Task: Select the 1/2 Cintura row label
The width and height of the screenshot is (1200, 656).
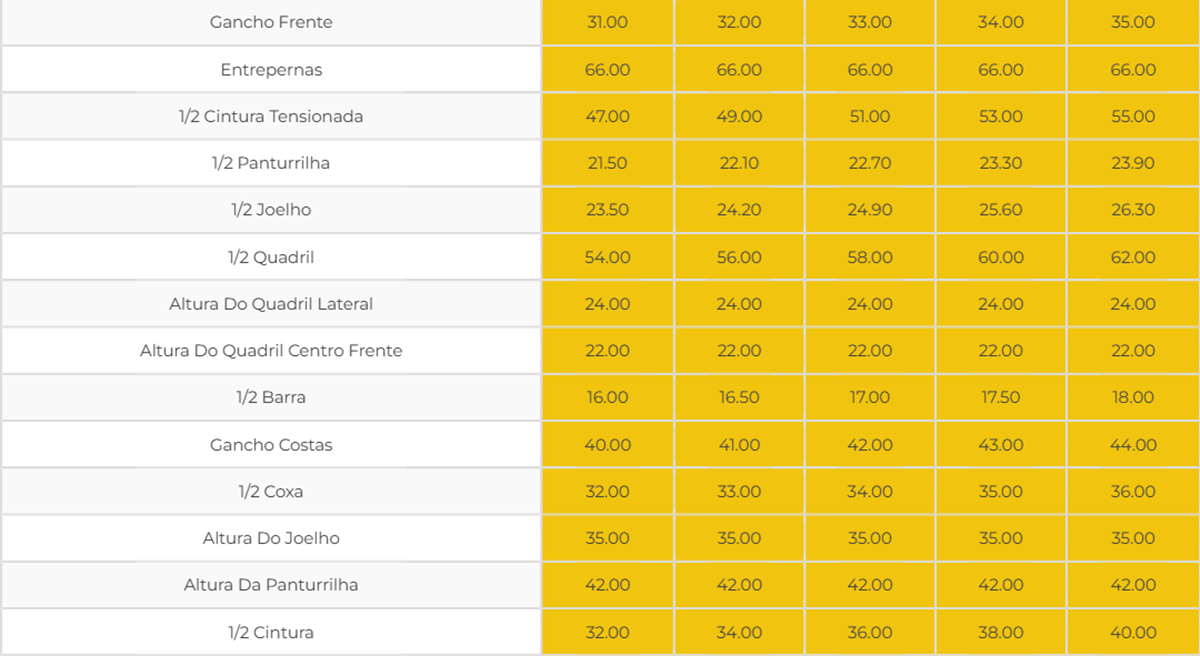Action: pos(271,633)
